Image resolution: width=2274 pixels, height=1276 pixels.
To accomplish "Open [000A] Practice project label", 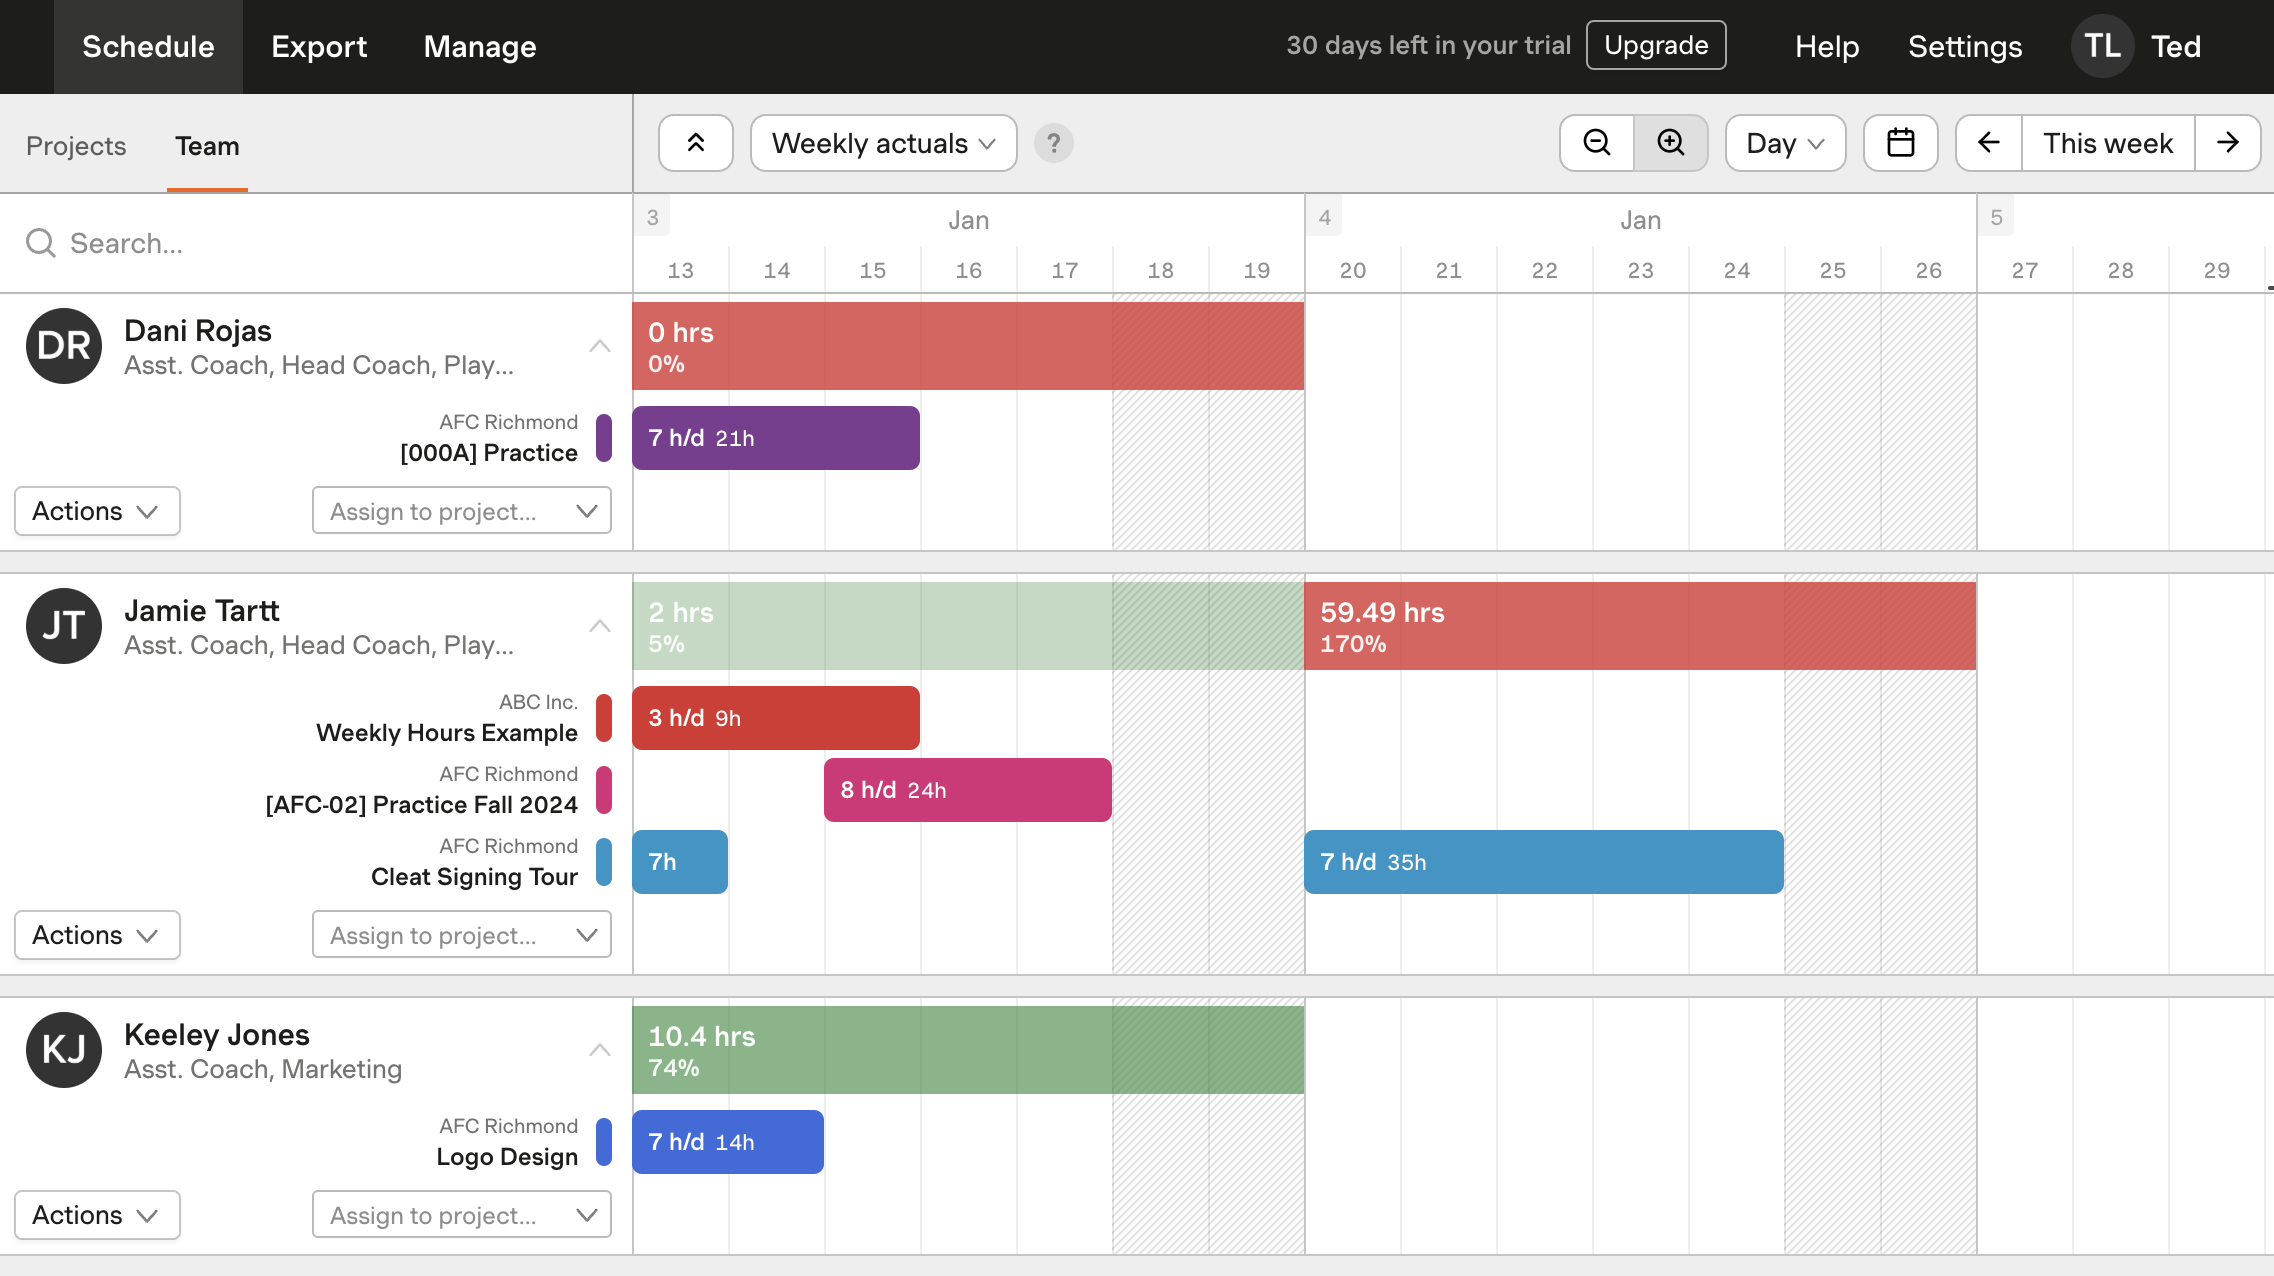I will click(x=489, y=453).
